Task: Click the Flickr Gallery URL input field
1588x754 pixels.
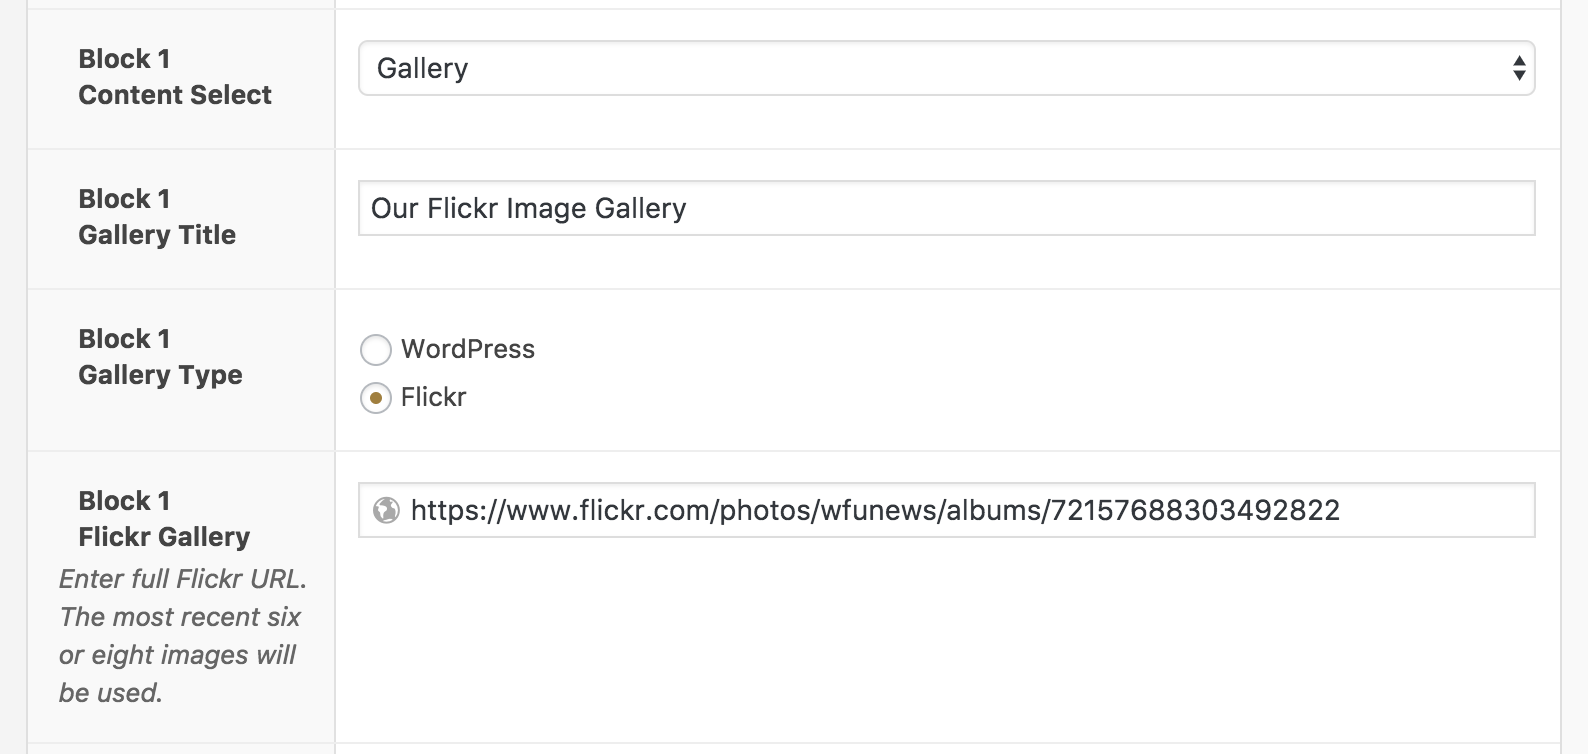Action: (x=947, y=510)
